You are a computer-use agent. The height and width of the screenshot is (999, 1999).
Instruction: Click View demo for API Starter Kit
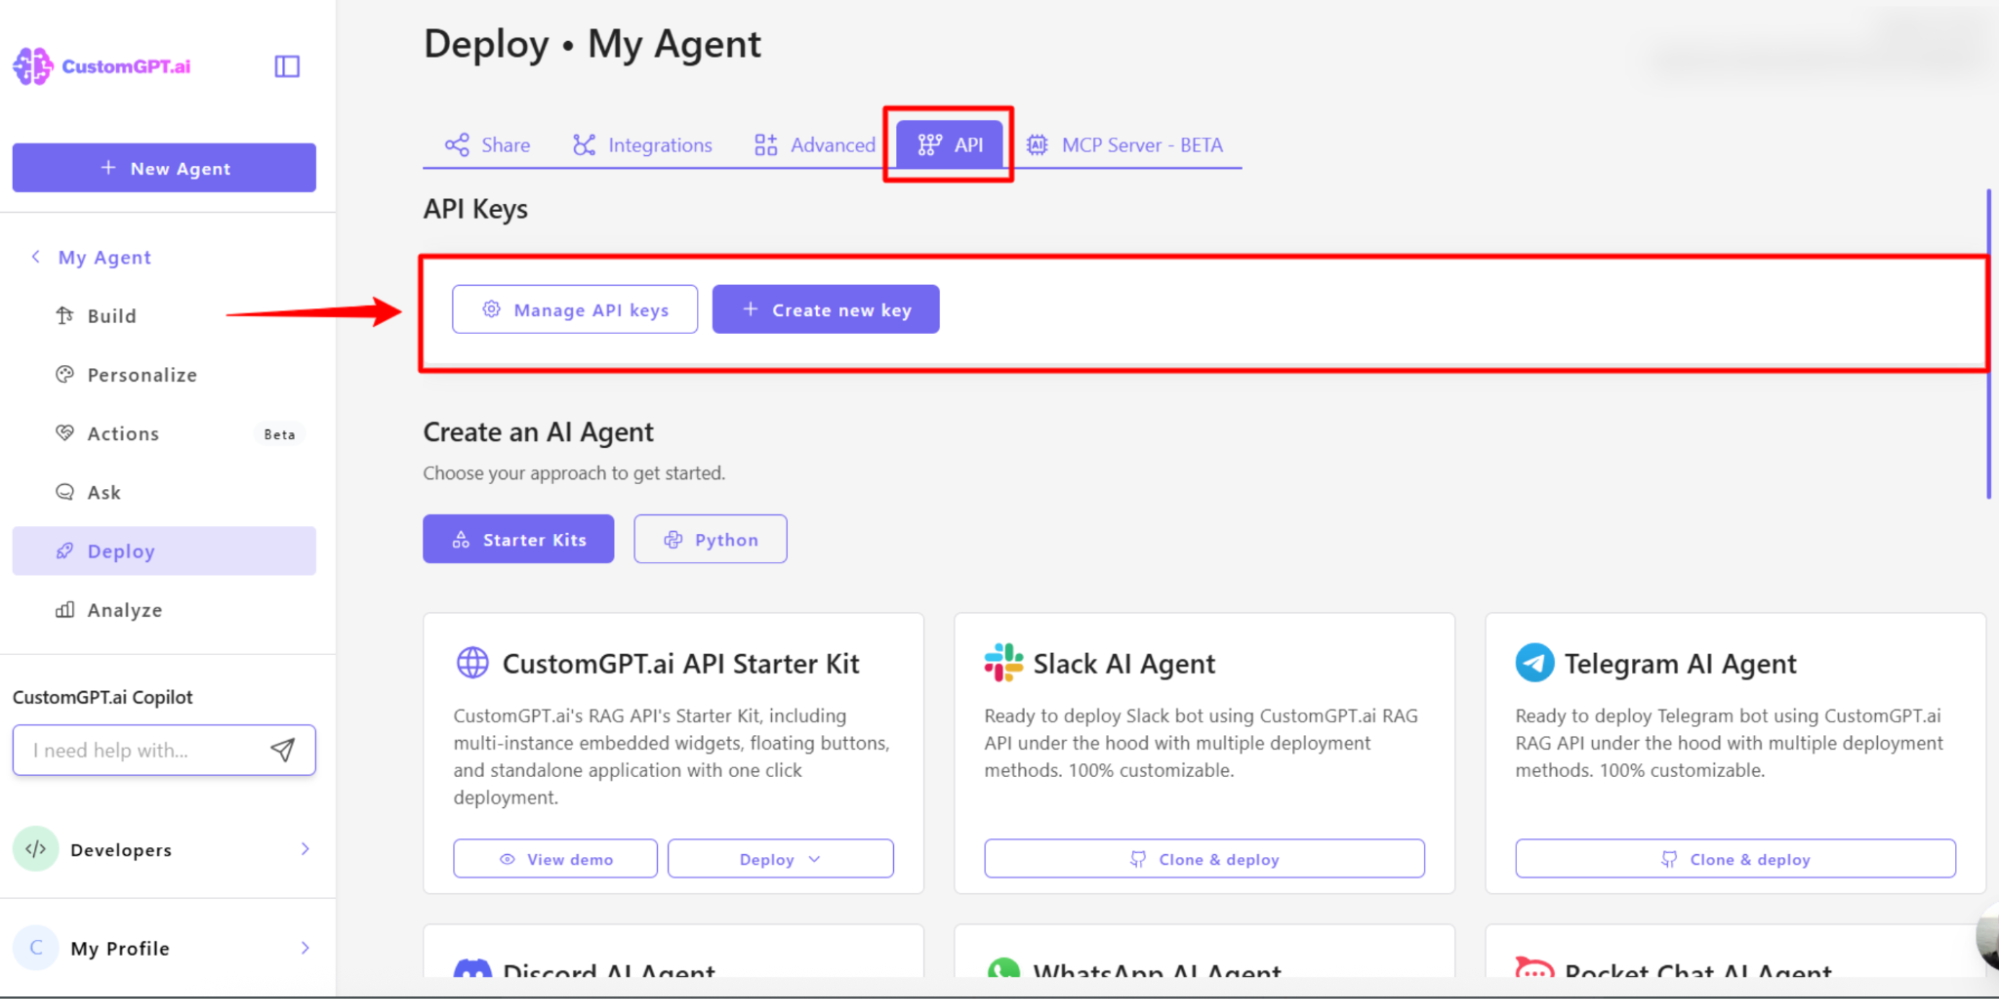click(x=555, y=859)
